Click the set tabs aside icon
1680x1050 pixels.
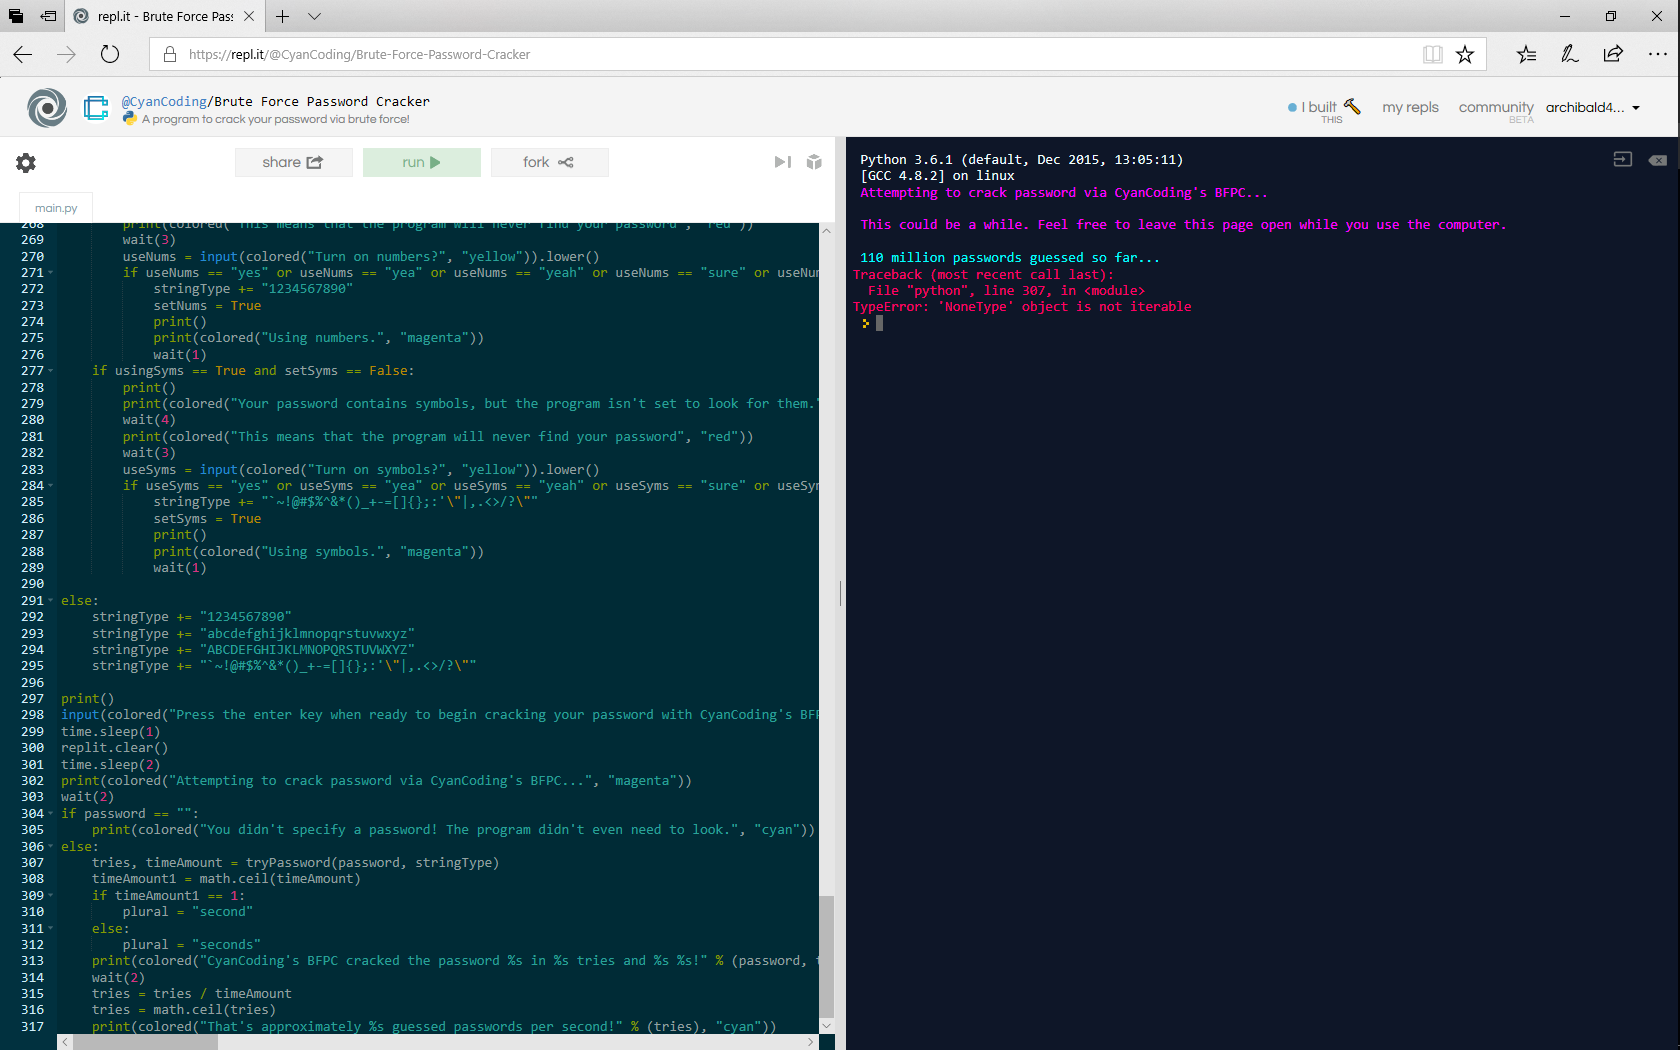pos(48,16)
